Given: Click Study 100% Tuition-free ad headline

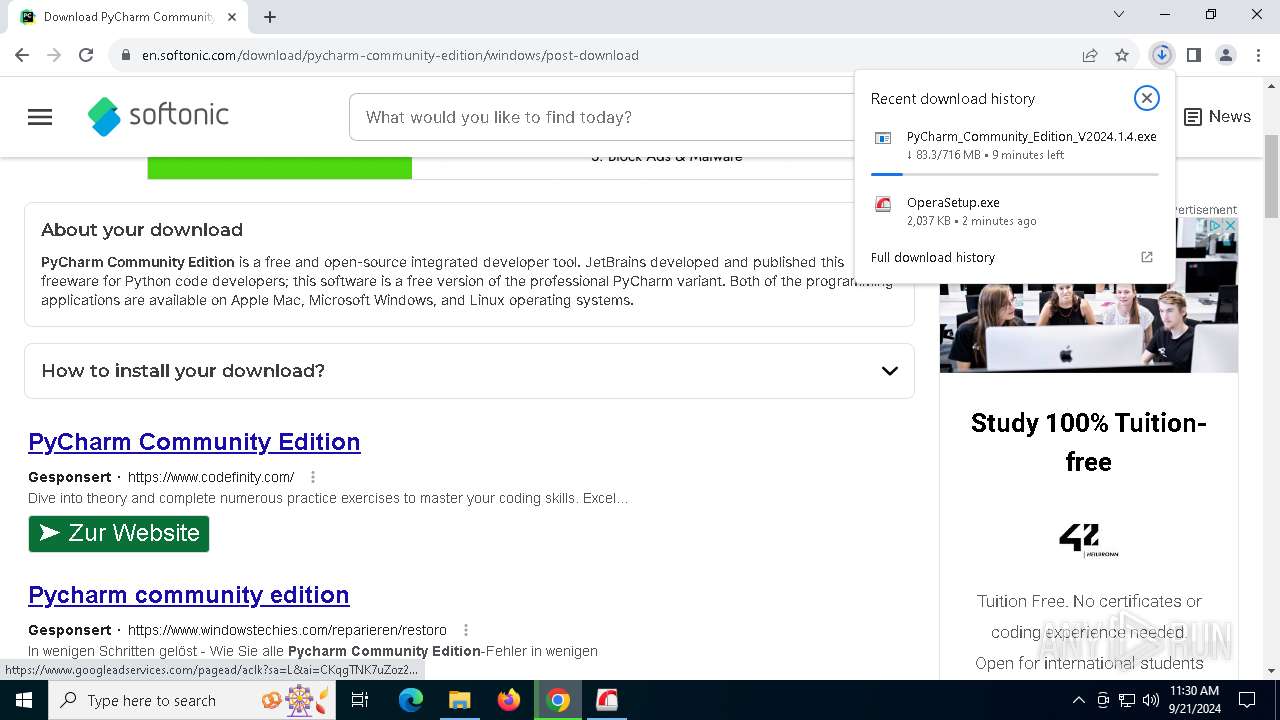Looking at the screenshot, I should pos(1089,442).
